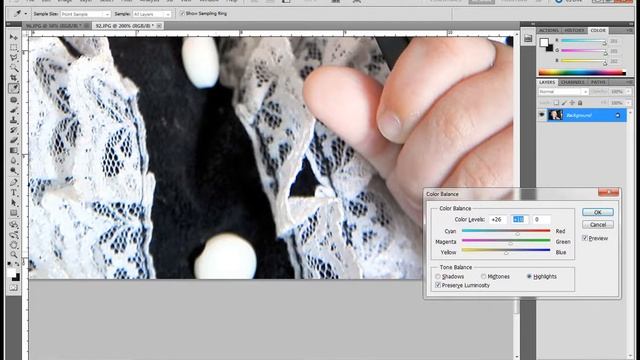This screenshot has width=640, height=360.
Task: Select the Move tool
Action: pyautogui.click(x=13, y=38)
